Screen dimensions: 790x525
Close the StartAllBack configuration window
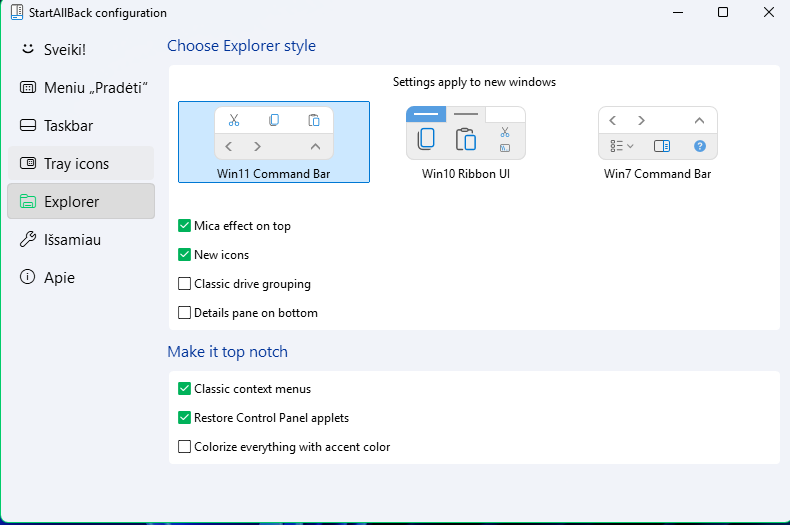tap(768, 12)
